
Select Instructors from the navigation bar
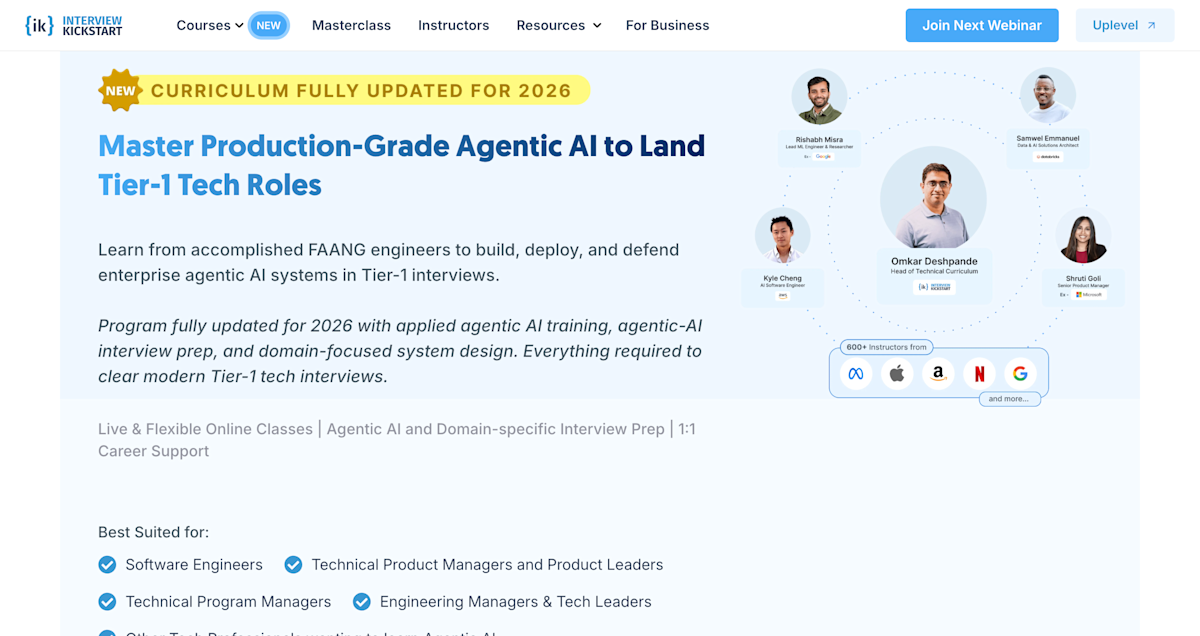(454, 25)
